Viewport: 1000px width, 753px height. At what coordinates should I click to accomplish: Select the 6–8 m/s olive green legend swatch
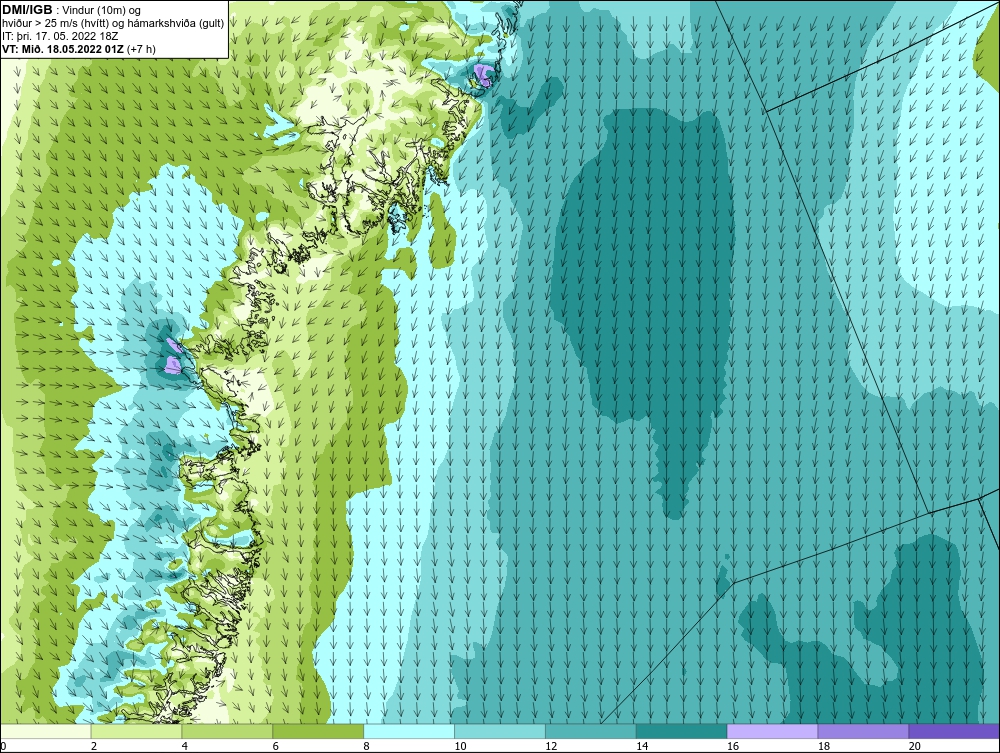click(x=318, y=731)
